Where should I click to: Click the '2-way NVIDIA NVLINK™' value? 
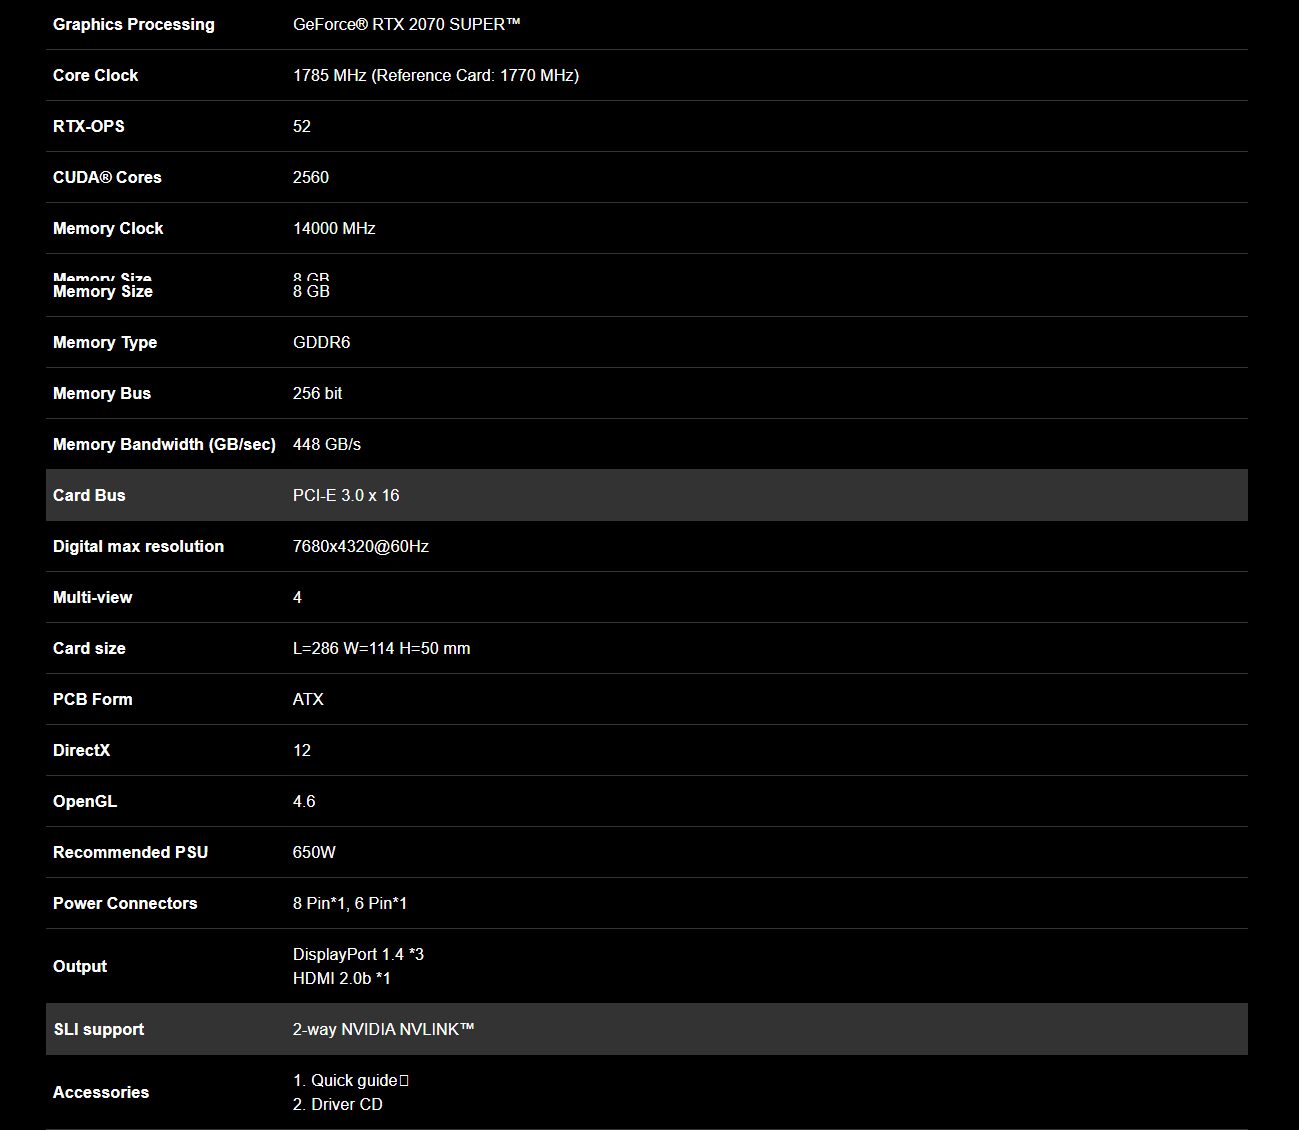point(383,1029)
